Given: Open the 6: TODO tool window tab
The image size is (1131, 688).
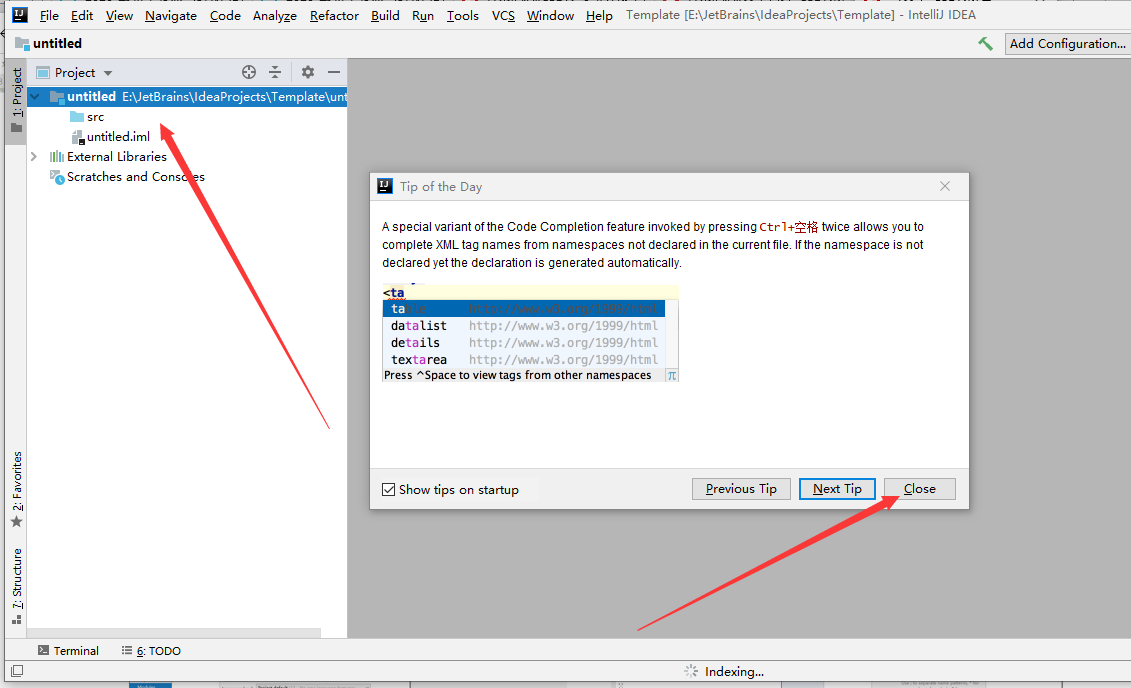Looking at the screenshot, I should [x=151, y=650].
